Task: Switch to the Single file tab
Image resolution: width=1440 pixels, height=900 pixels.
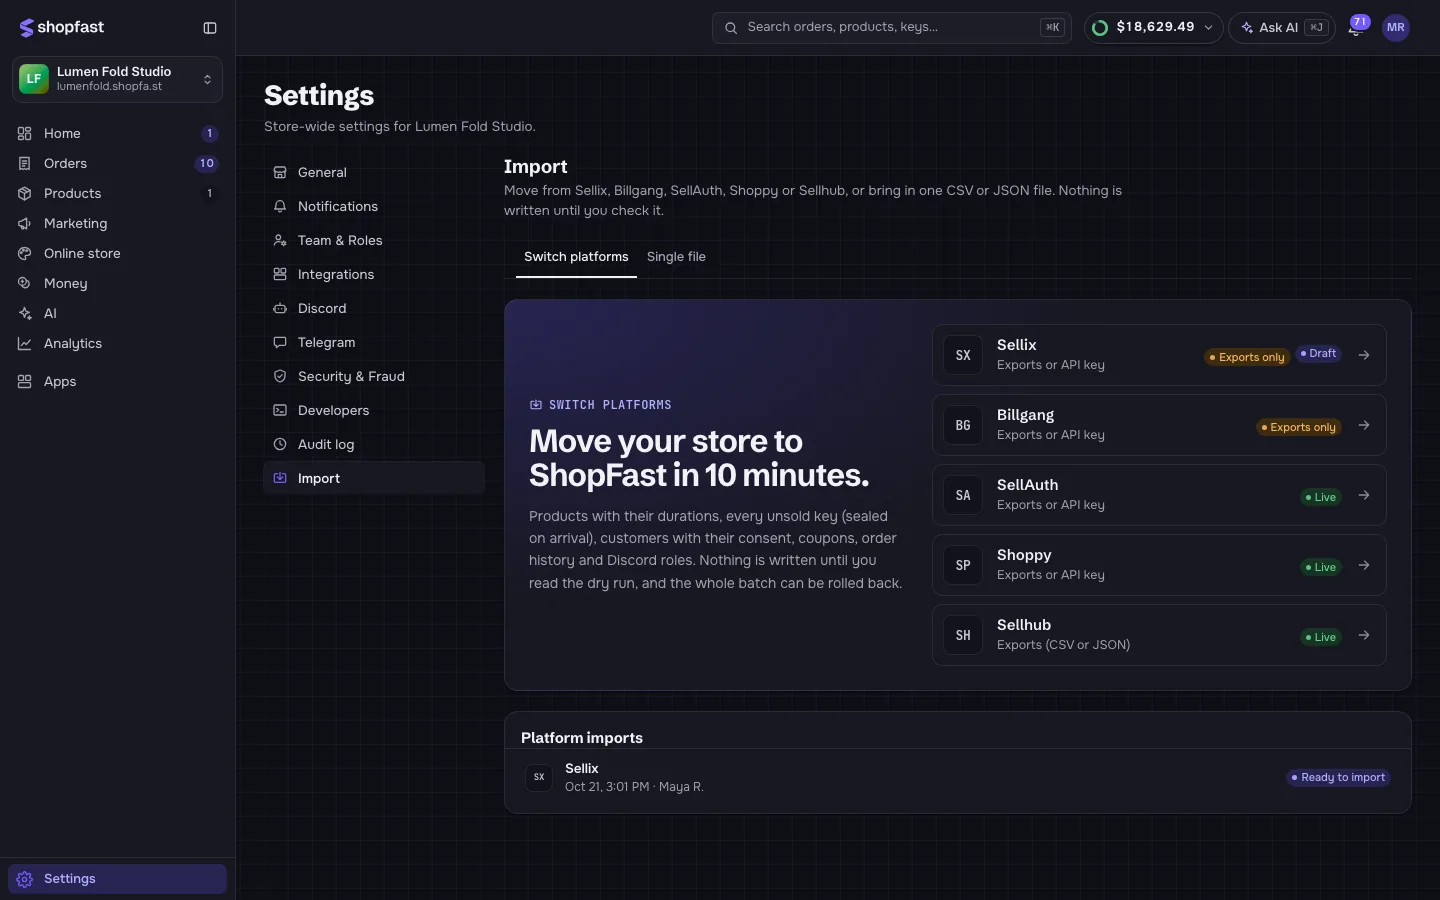Action: [676, 257]
